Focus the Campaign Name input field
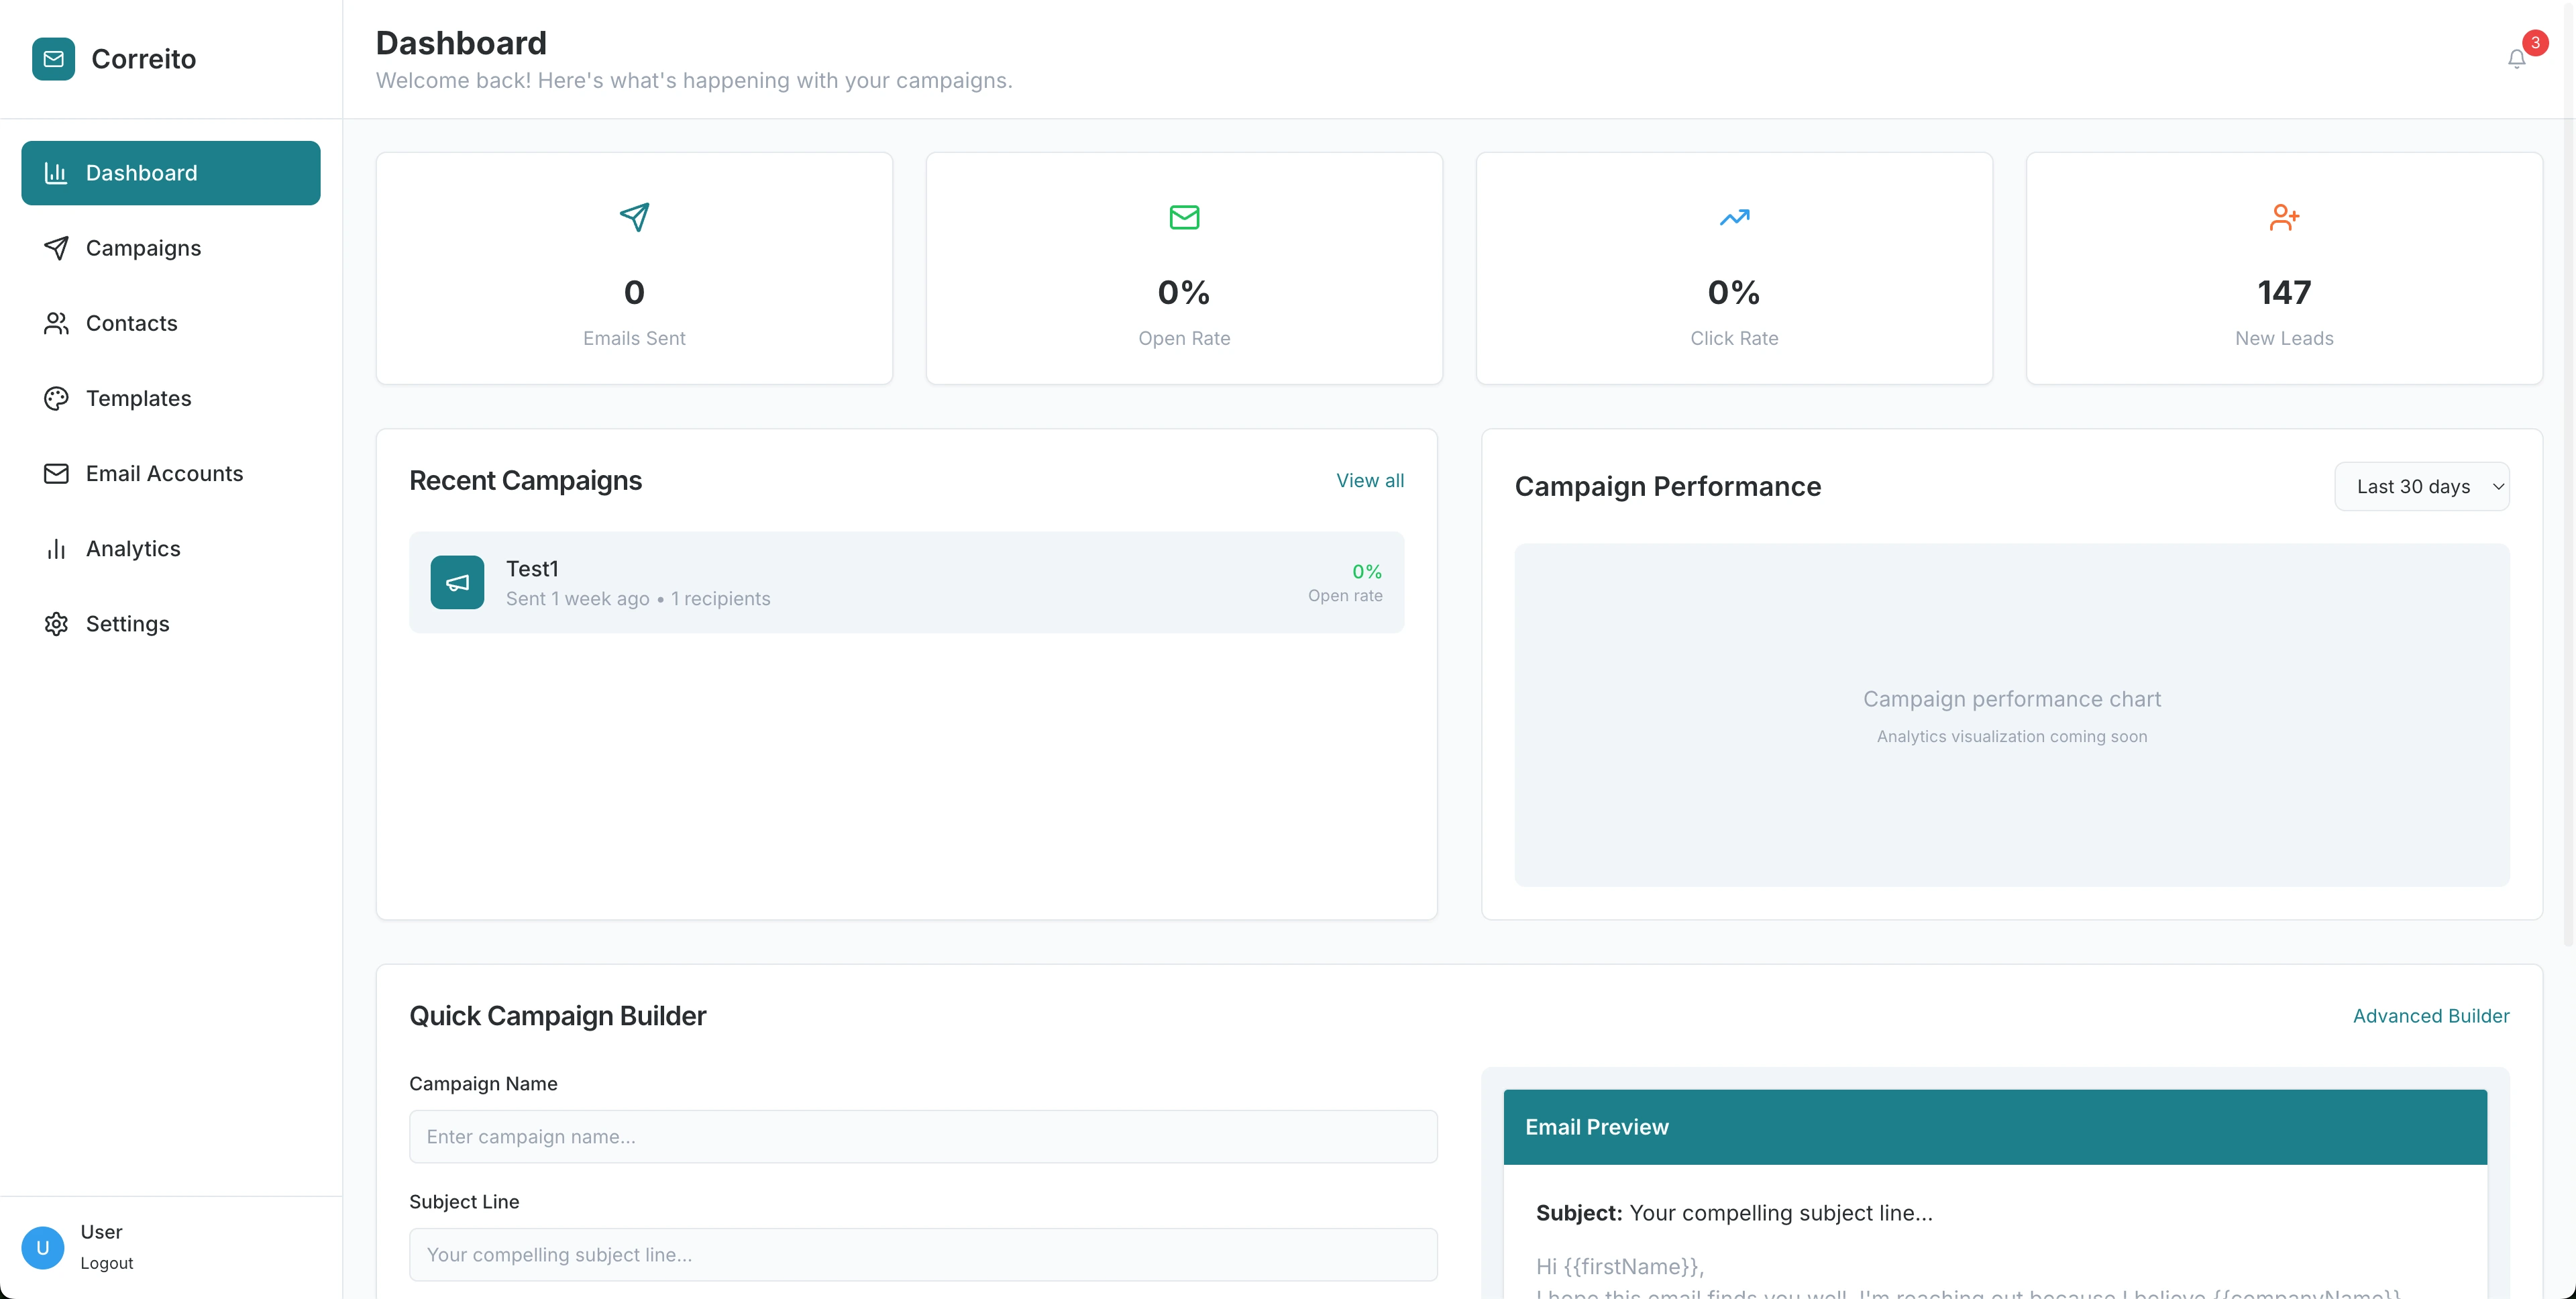 922,1137
